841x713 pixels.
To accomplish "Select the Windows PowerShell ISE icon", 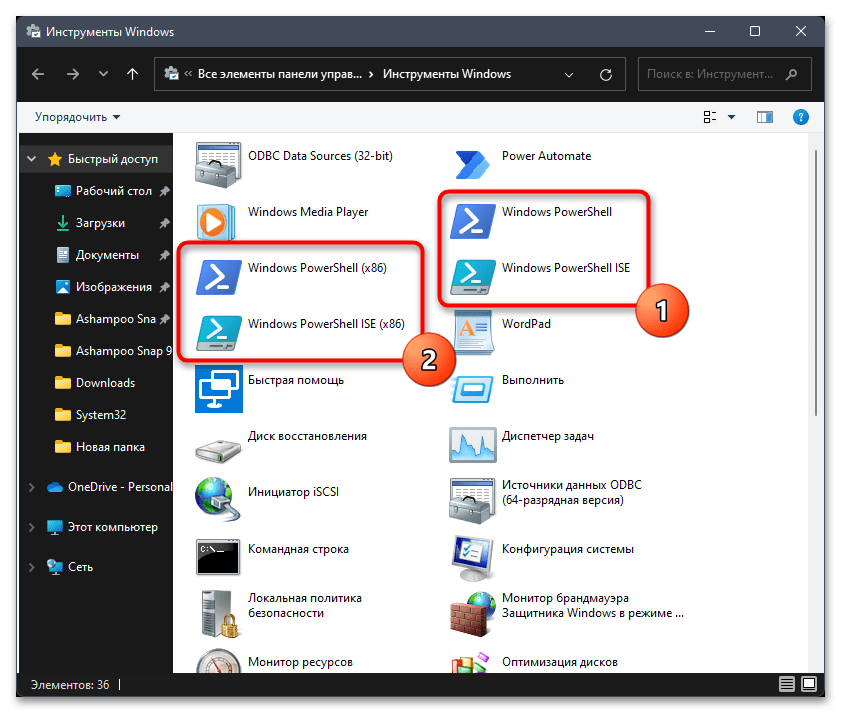I will (473, 277).
